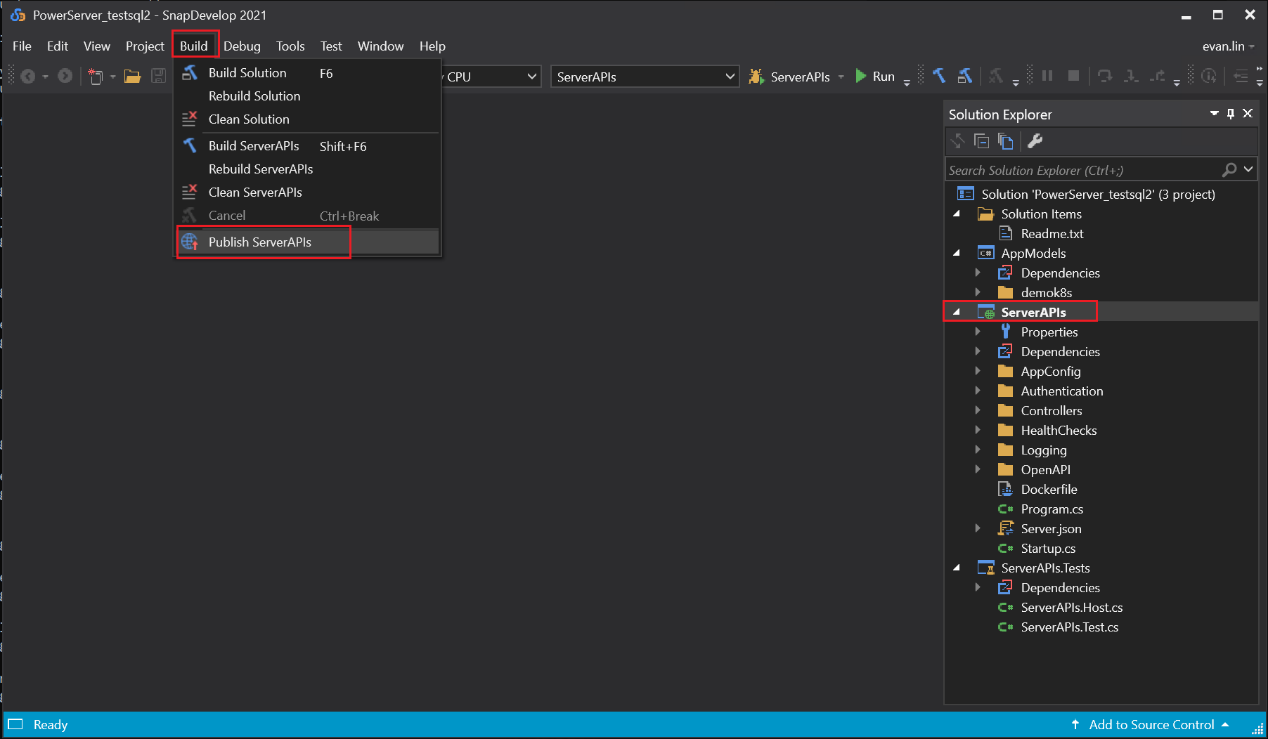Open the Debug menu
The height and width of the screenshot is (739, 1268).
tap(242, 46)
